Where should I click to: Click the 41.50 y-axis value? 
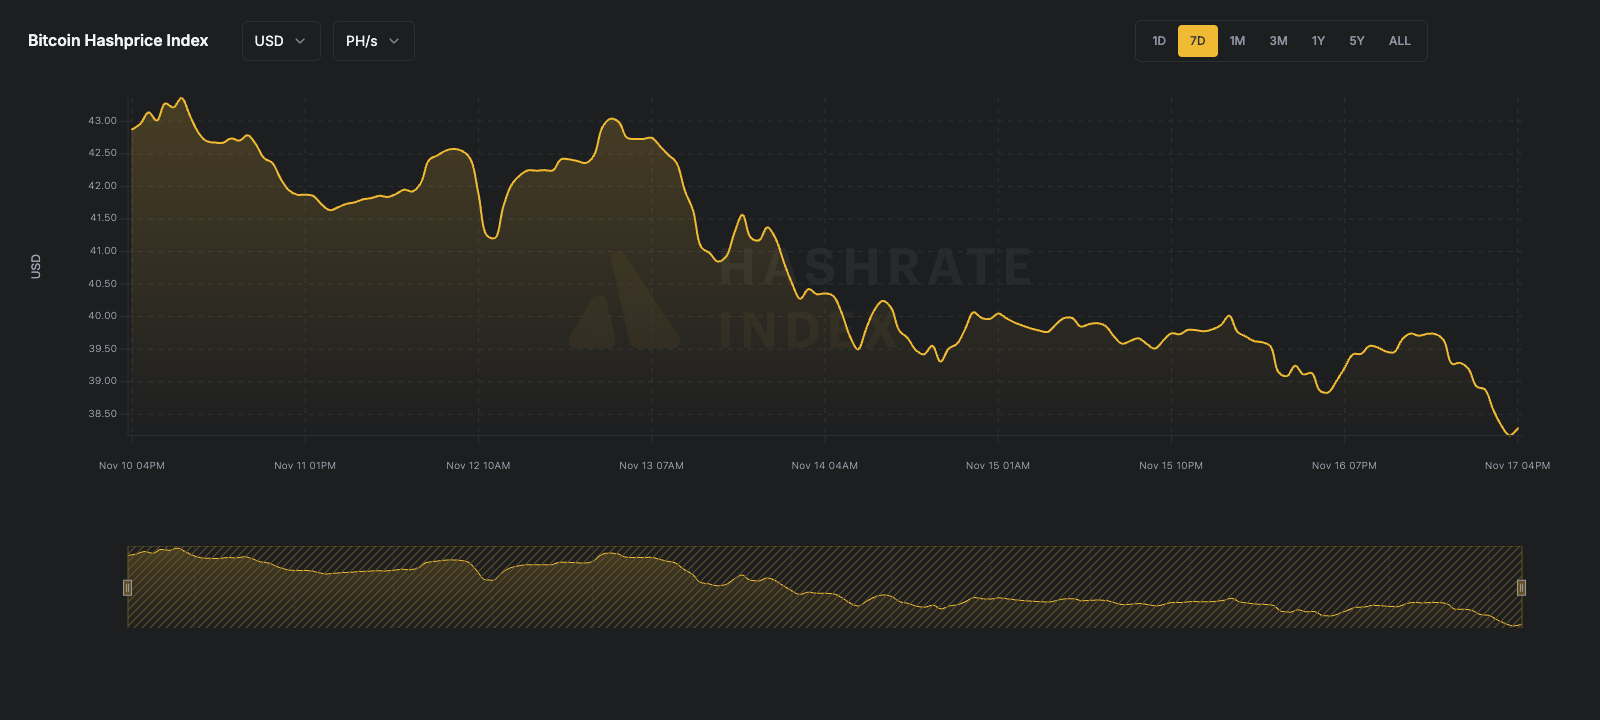coord(103,218)
